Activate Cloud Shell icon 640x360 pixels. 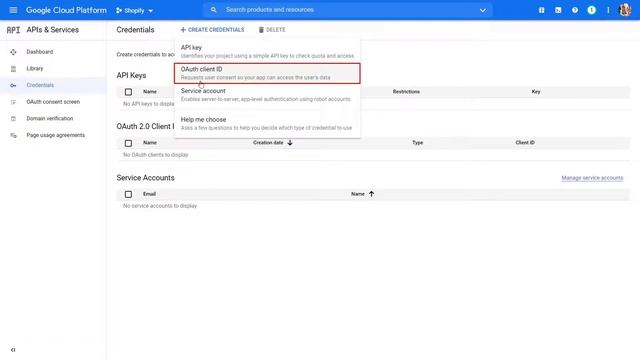(558, 10)
